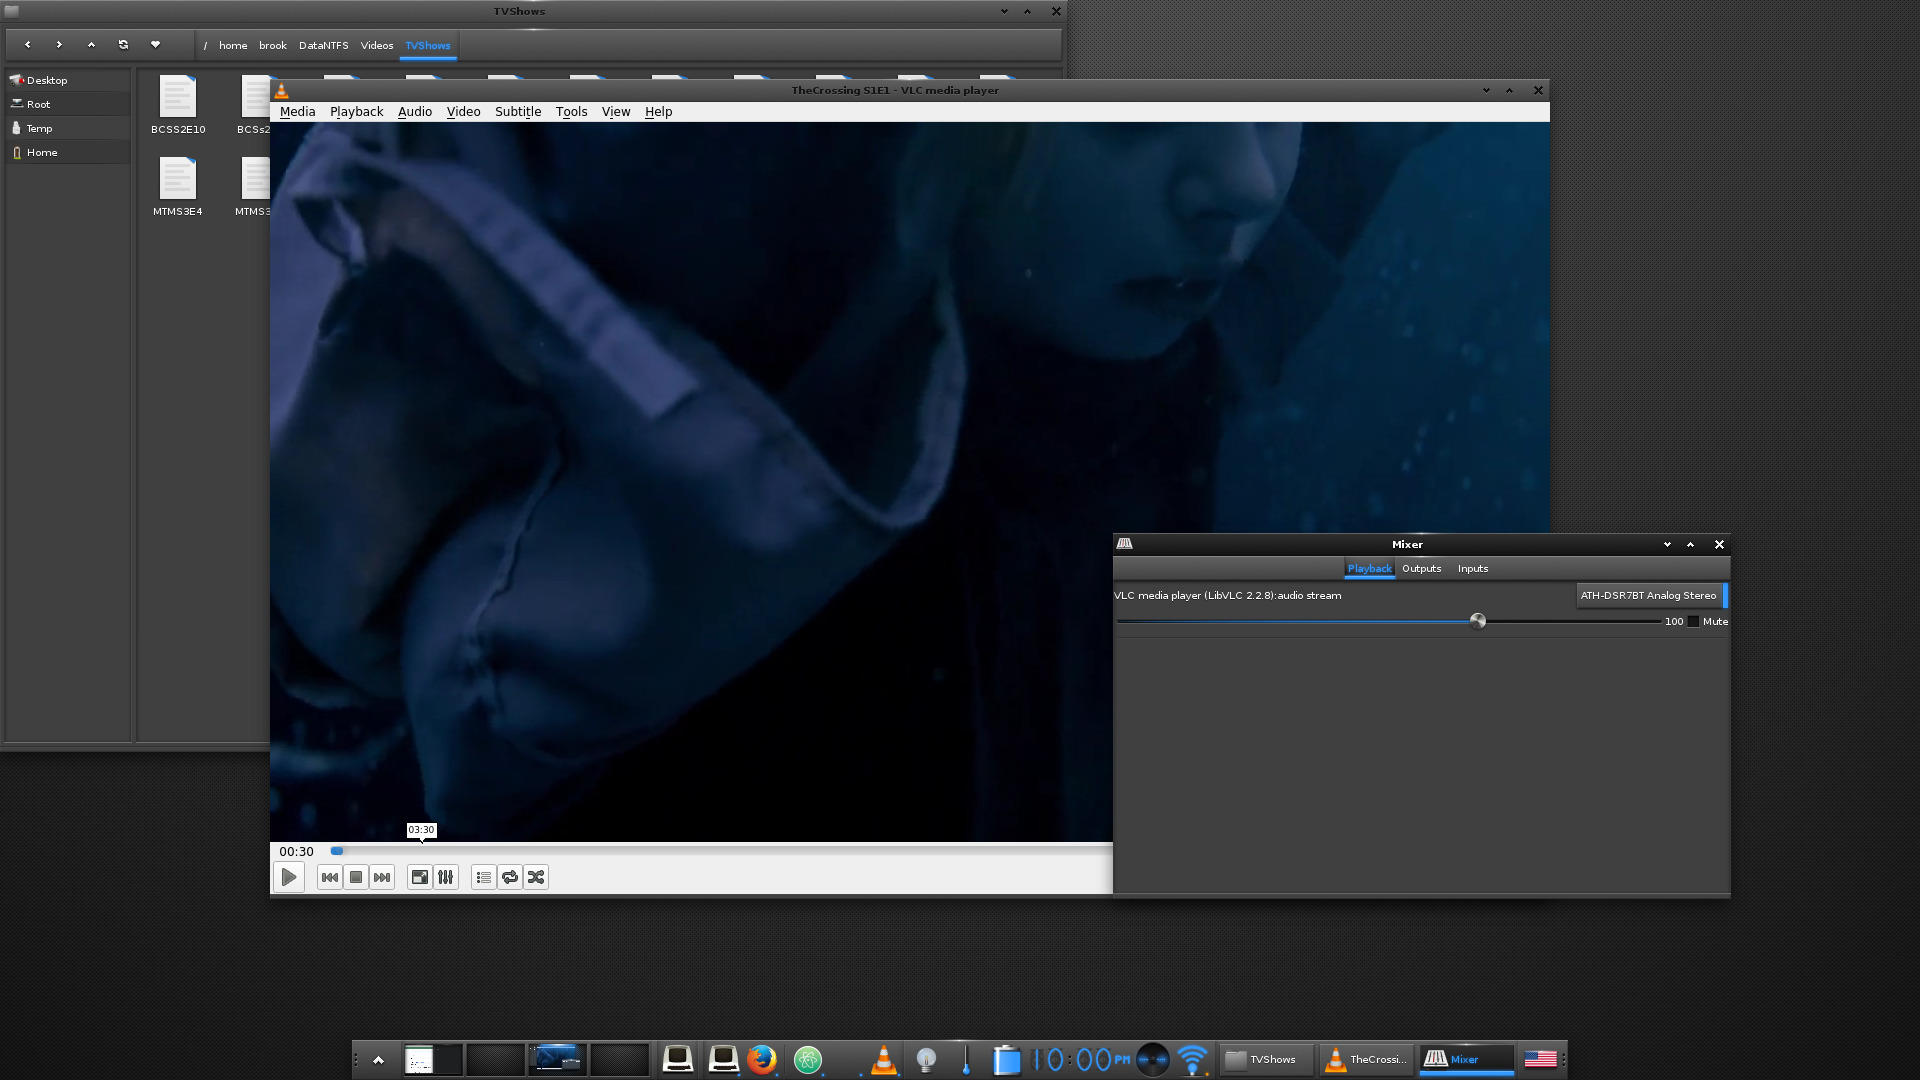Viewport: 1920px width, 1080px height.
Task: Toggle the VLC playlist view
Action: (484, 877)
